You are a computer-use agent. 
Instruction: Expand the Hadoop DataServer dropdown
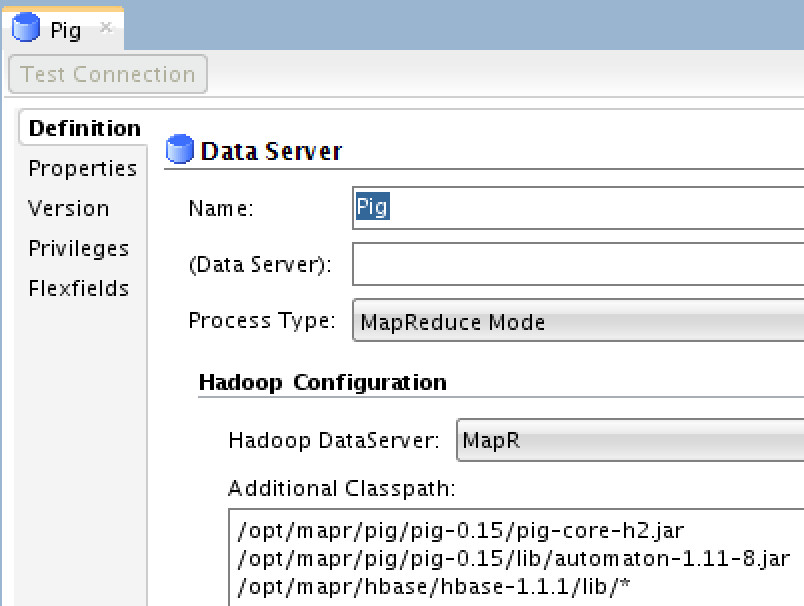point(630,440)
